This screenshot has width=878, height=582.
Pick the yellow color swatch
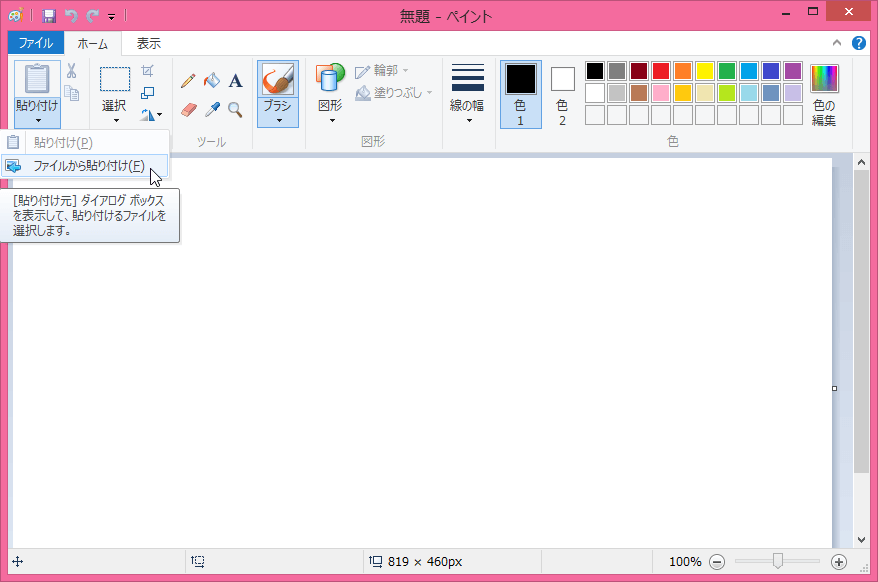click(705, 71)
